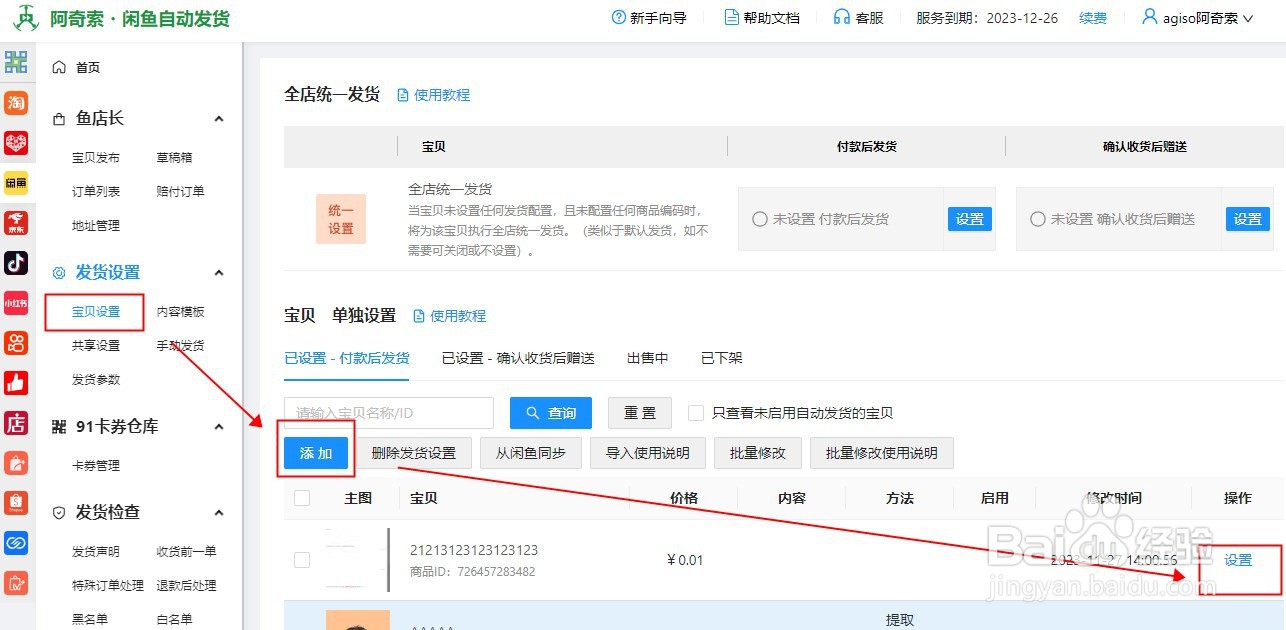
Task: Switch to 已下架 tab
Action: pyautogui.click(x=722, y=358)
